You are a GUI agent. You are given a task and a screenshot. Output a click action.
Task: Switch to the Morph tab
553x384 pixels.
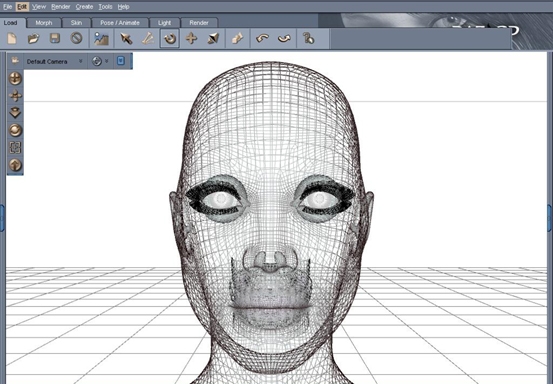pos(44,23)
